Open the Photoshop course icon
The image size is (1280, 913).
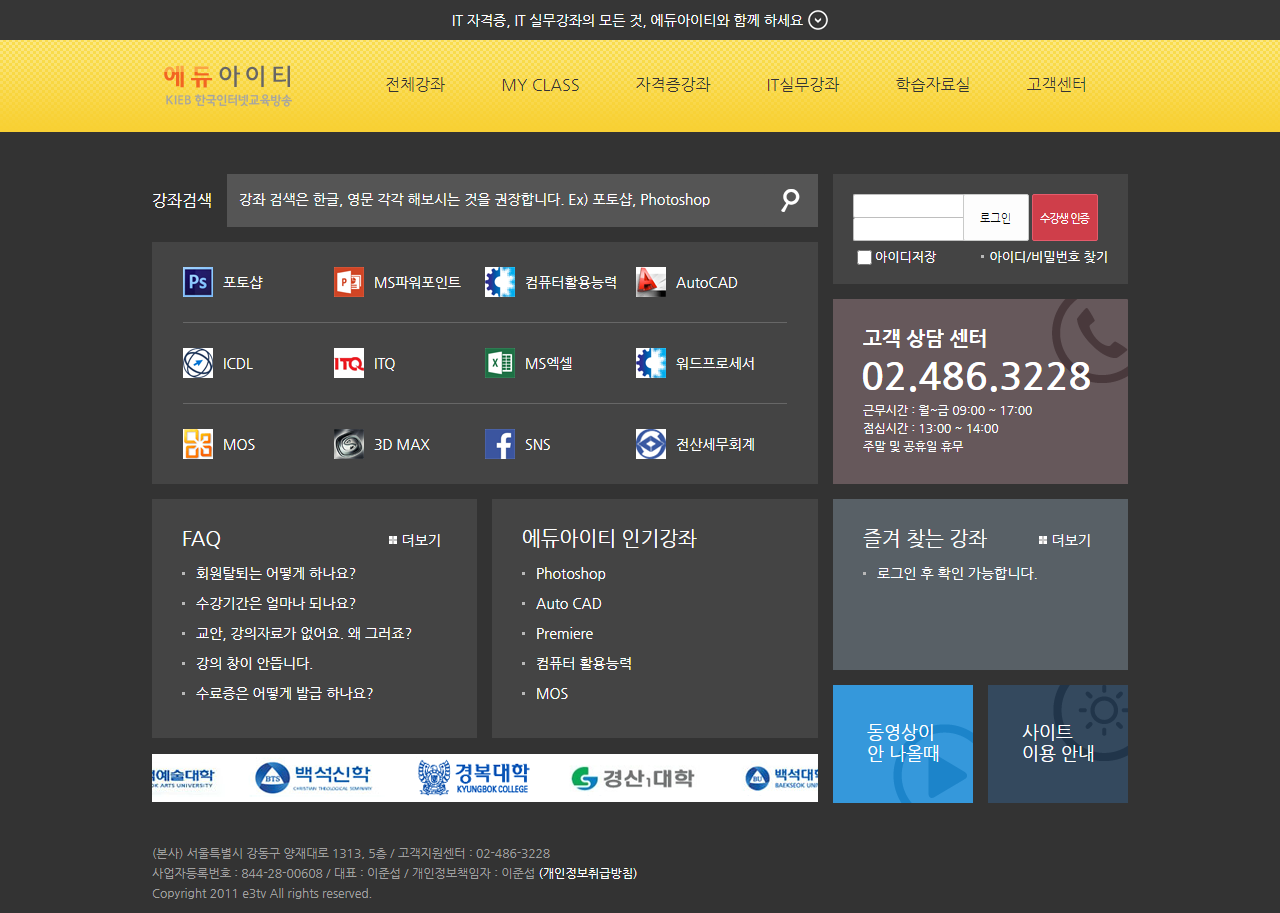(x=198, y=282)
